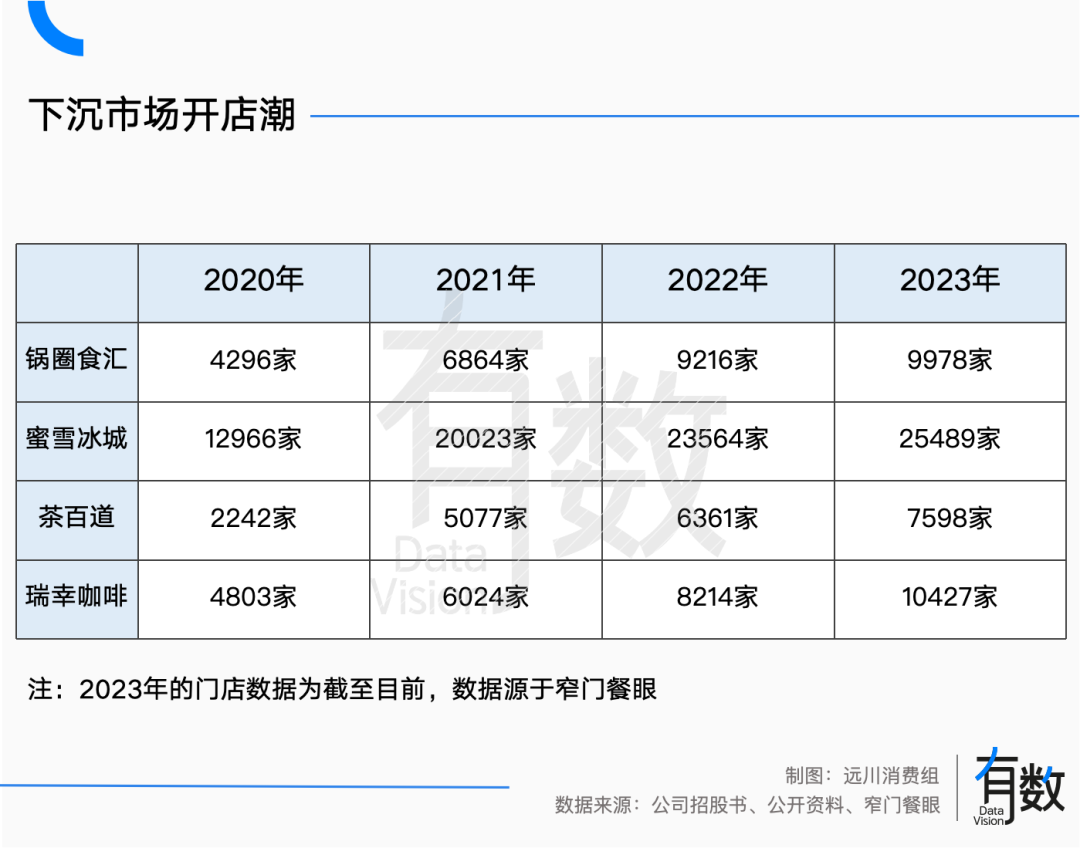This screenshot has height=848, width=1080.
Task: Pick the 25489家 cell for 蜜雪冰城
Action: click(x=950, y=441)
